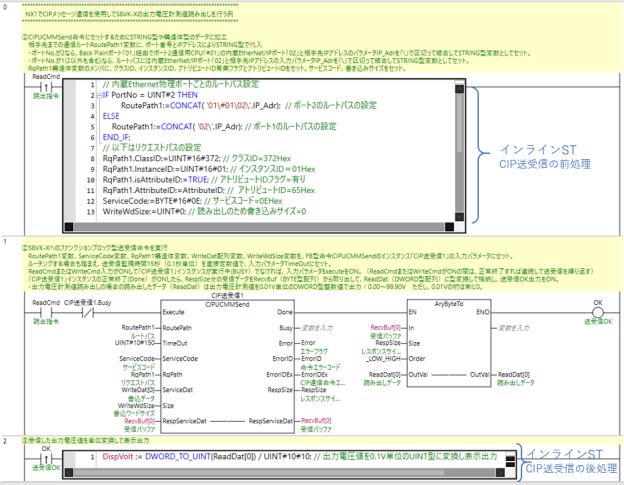This screenshot has width=624, height=485.
Task: Select the EN pin of AryByteTo
Action: [x=413, y=312]
